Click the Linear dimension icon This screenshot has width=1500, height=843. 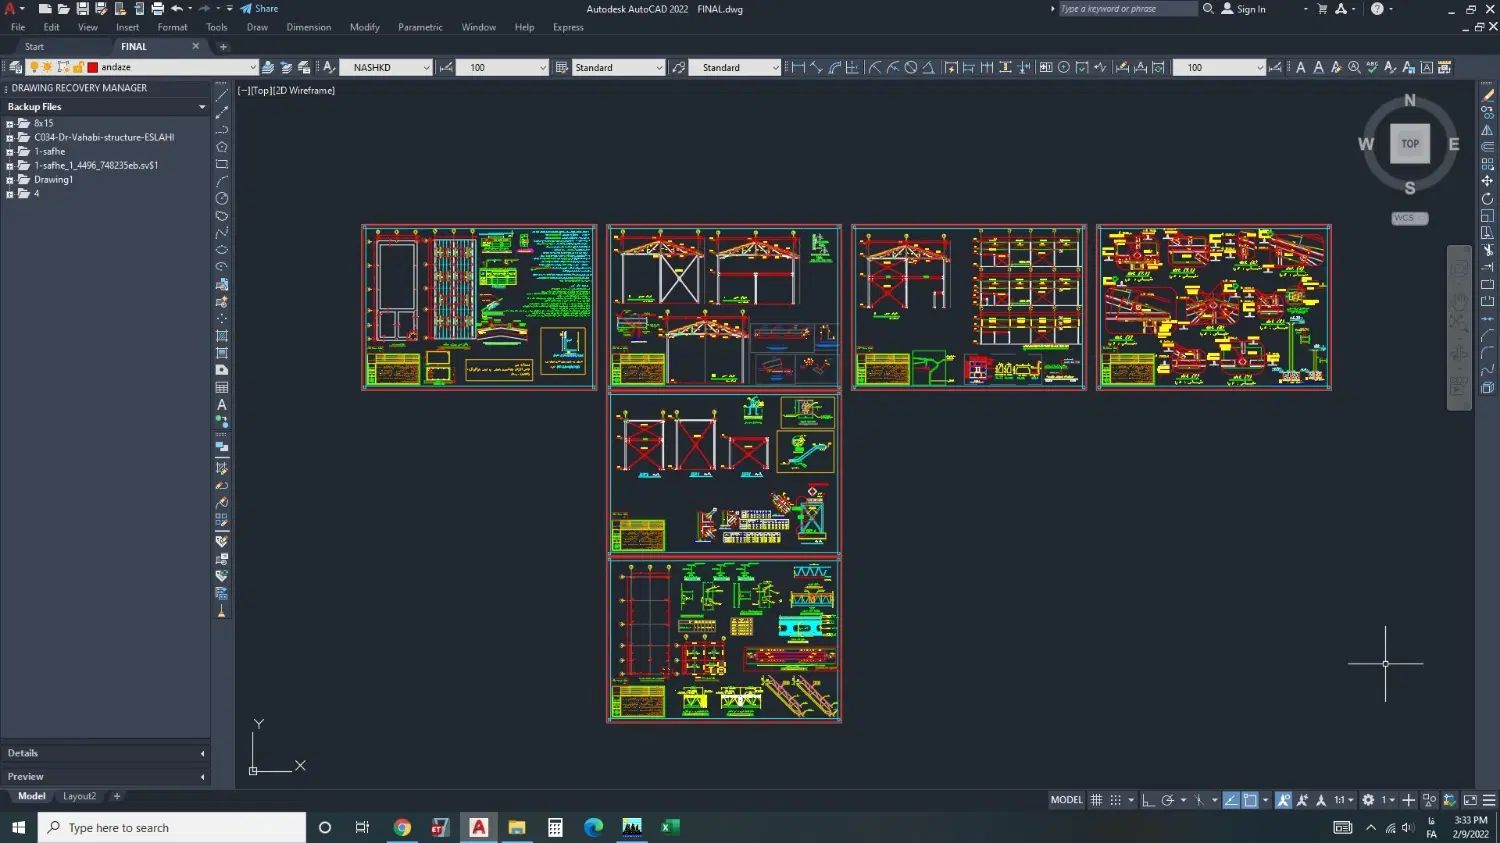[798, 67]
